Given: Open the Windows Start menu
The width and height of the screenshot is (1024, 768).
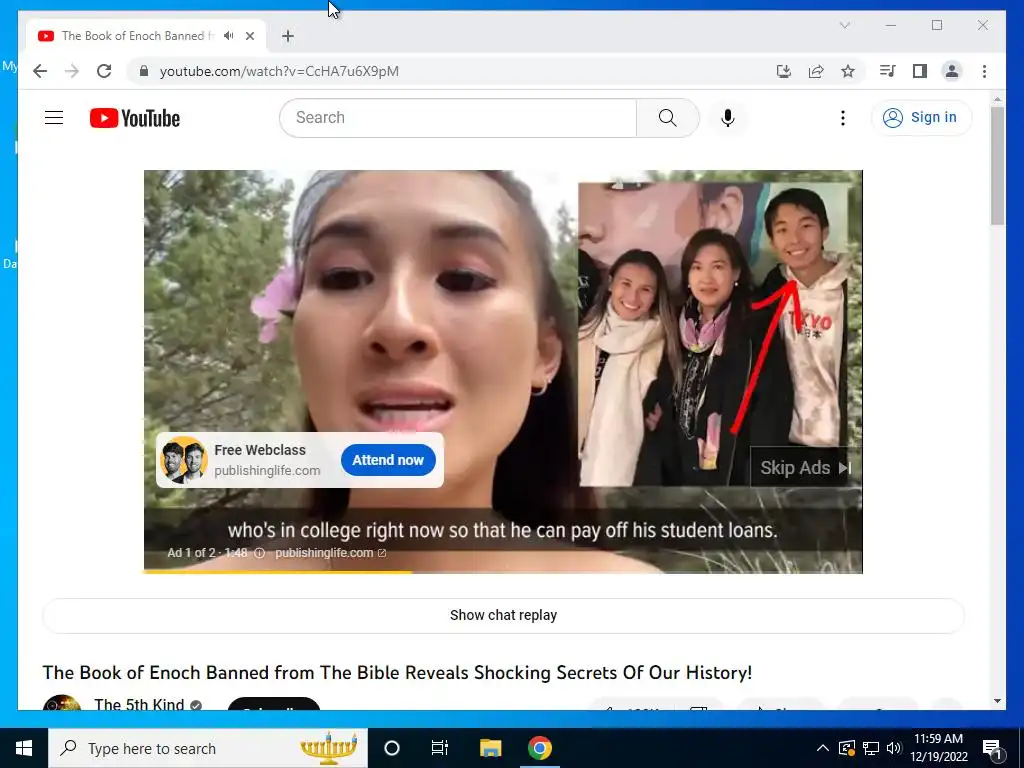Looking at the screenshot, I should (x=24, y=748).
